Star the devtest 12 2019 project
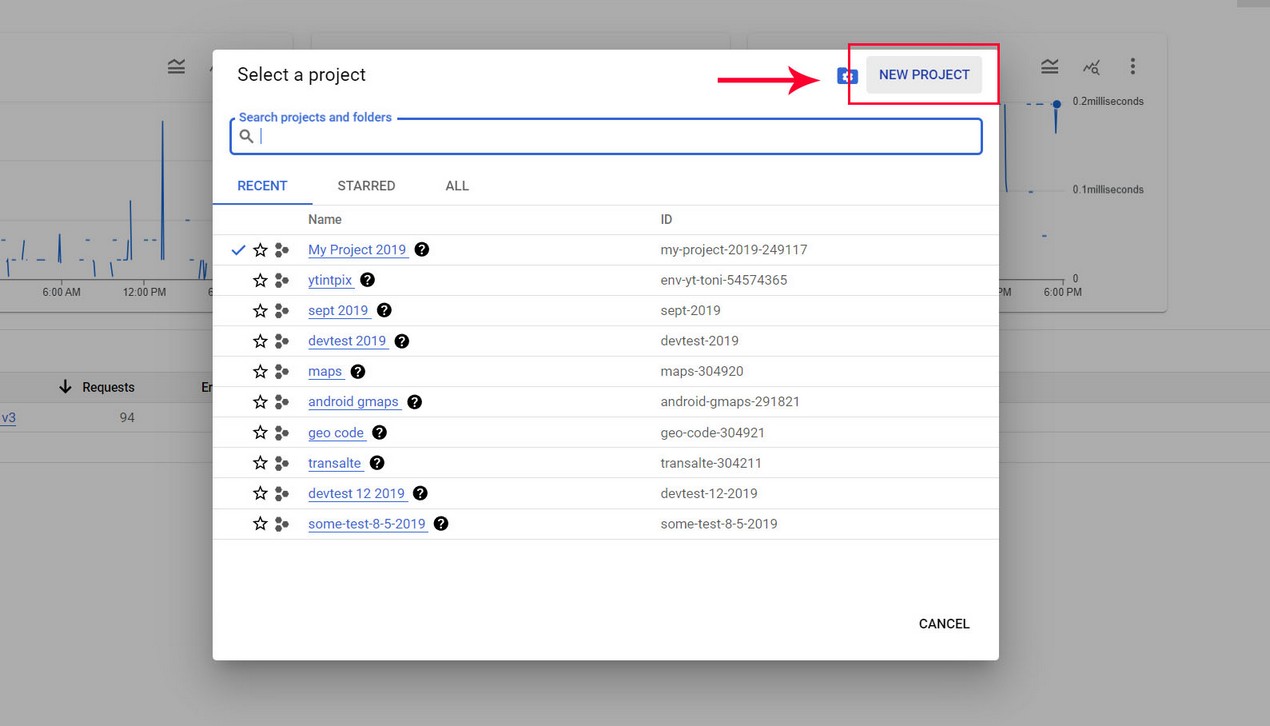The image size is (1270, 726). click(x=260, y=493)
